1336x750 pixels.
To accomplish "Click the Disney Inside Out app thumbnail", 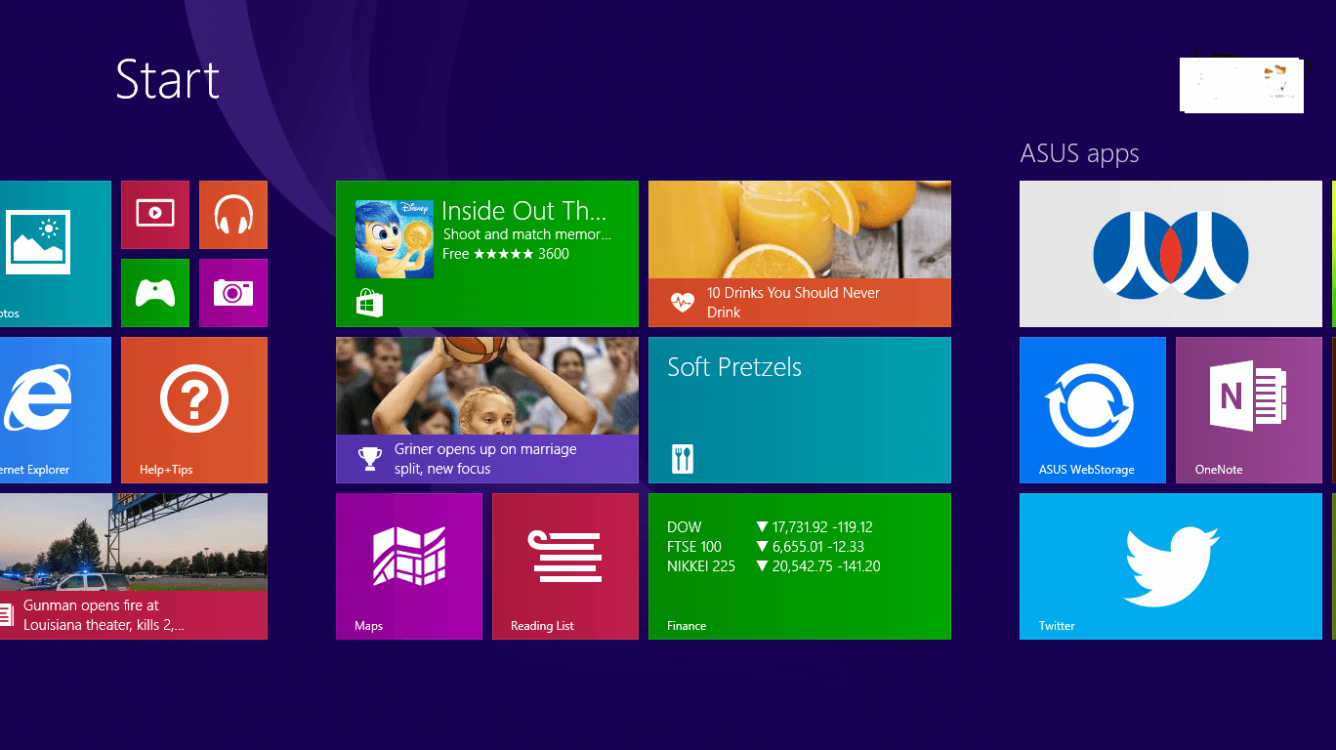I will point(394,239).
